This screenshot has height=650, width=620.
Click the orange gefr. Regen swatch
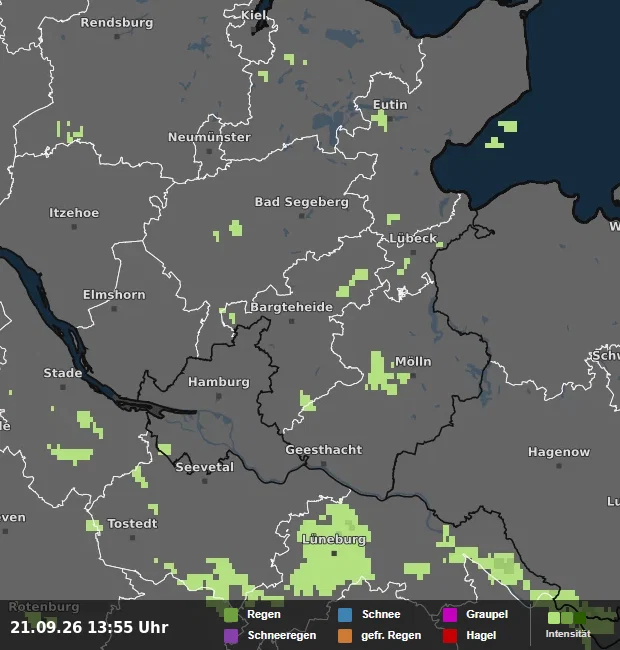345,636
